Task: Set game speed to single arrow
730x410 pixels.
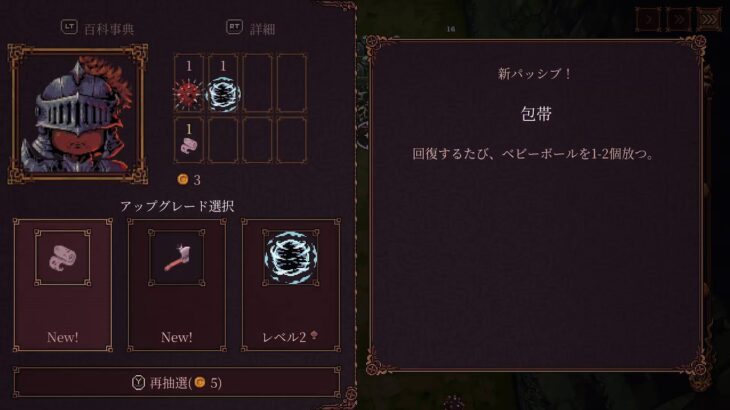Action: pyautogui.click(x=648, y=20)
